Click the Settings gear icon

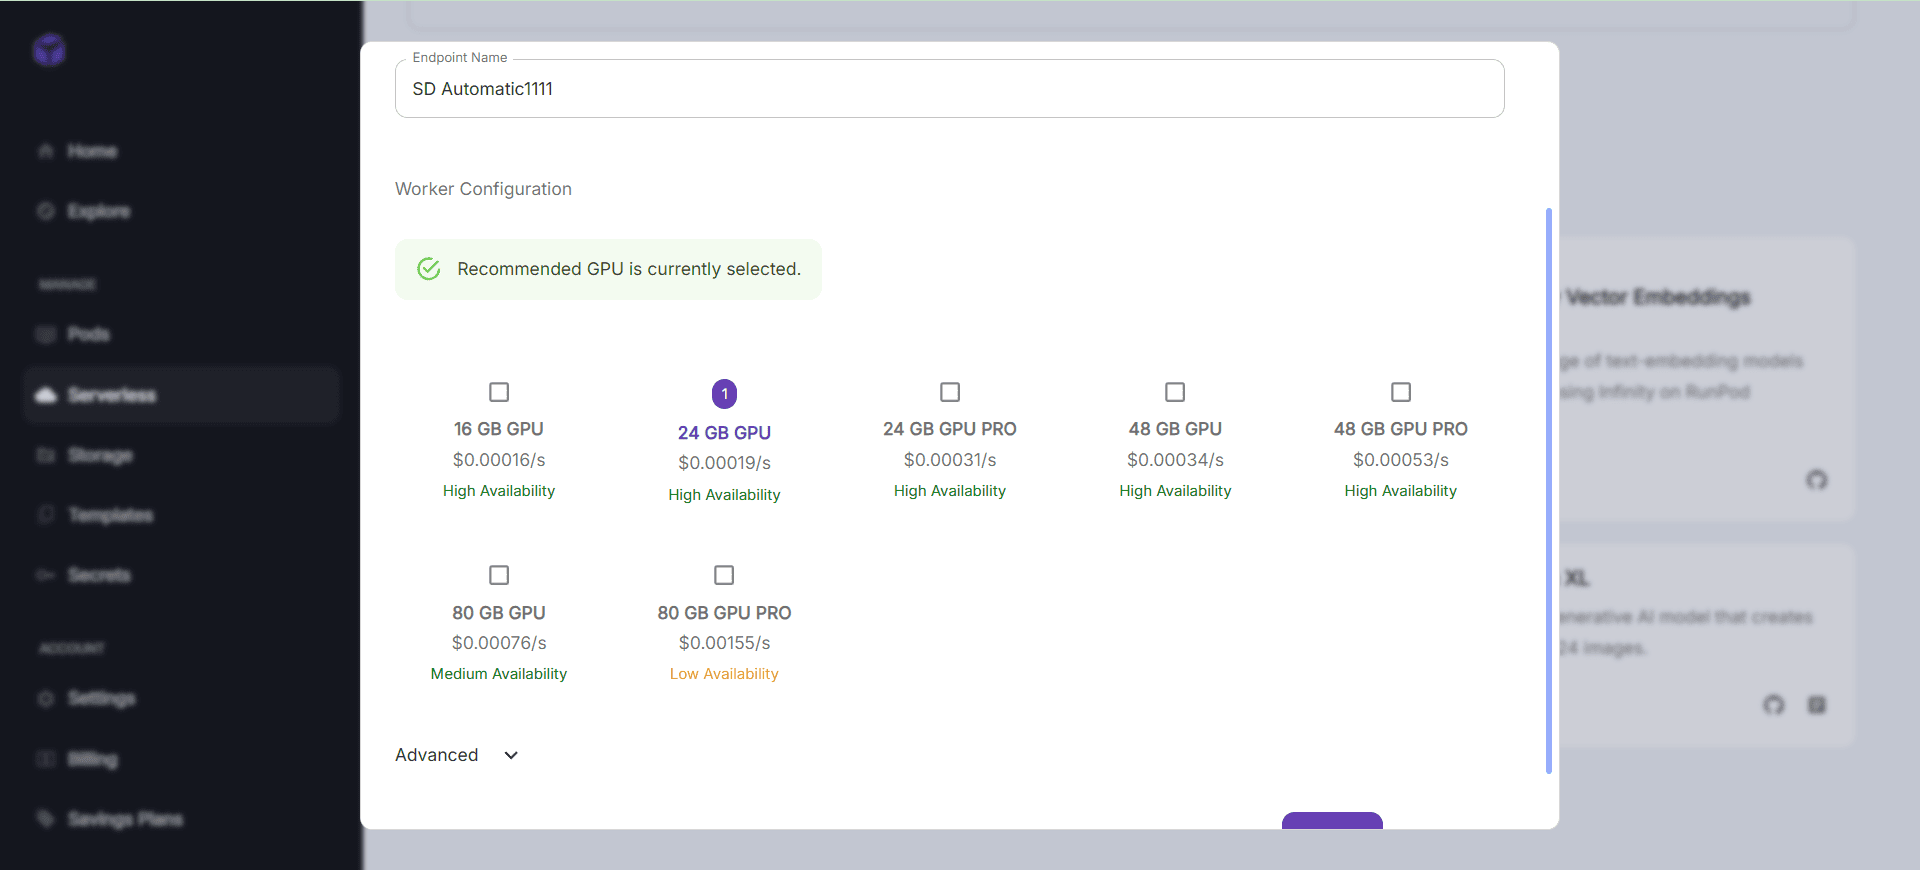tap(46, 698)
